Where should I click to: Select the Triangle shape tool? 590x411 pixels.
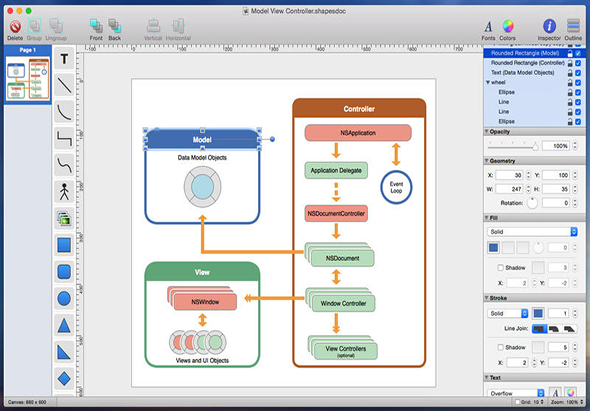[x=64, y=325]
